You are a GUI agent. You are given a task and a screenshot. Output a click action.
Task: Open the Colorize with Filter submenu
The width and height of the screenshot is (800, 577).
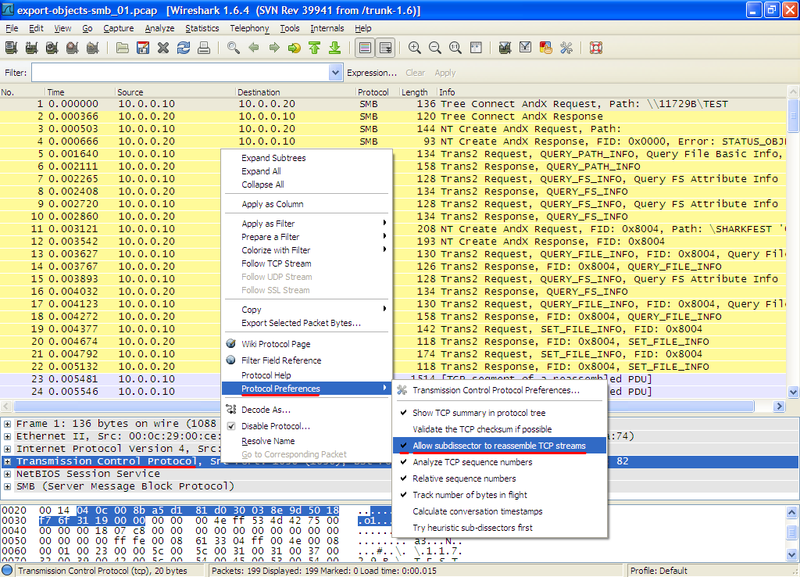307,250
